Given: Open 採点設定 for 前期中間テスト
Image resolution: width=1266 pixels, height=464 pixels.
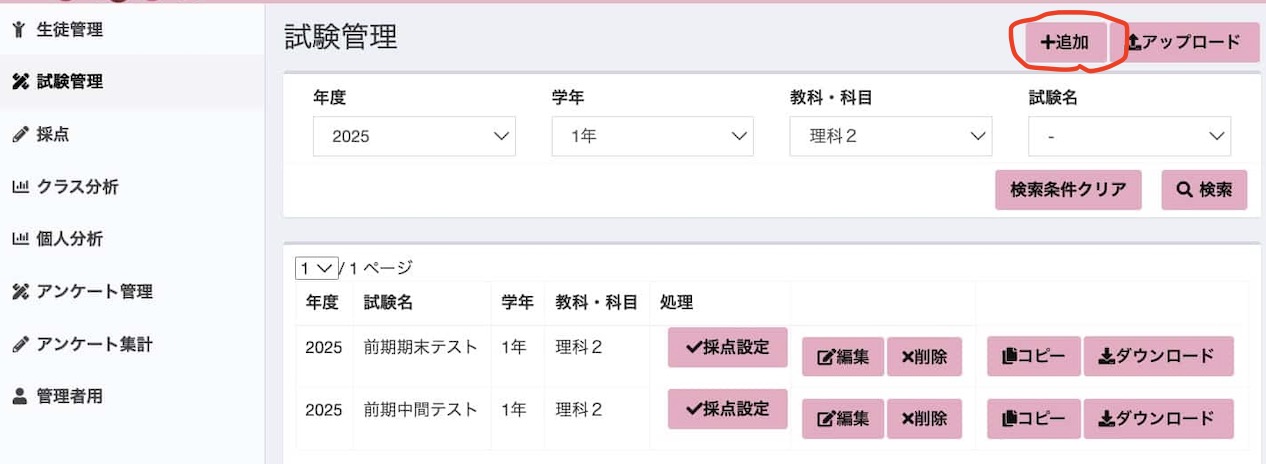Looking at the screenshot, I should click(728, 410).
